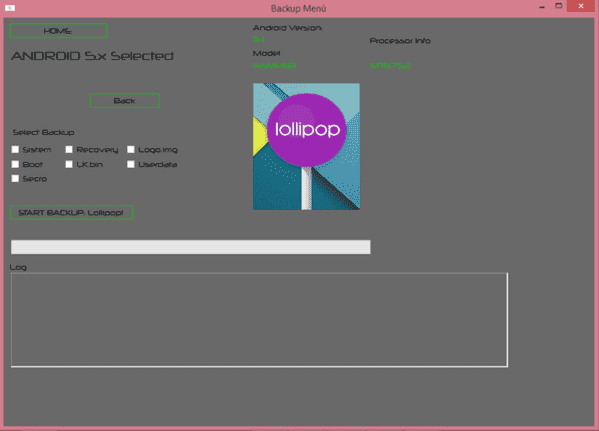The width and height of the screenshot is (599, 431).
Task: Start backup with START BACKUP Lollipop button
Action: click(x=71, y=212)
